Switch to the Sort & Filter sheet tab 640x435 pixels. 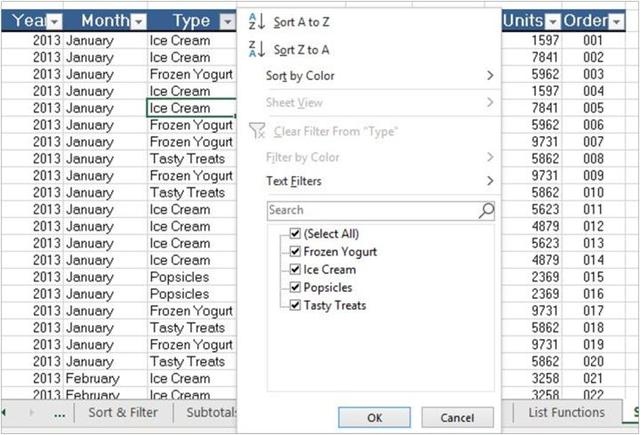coord(122,412)
